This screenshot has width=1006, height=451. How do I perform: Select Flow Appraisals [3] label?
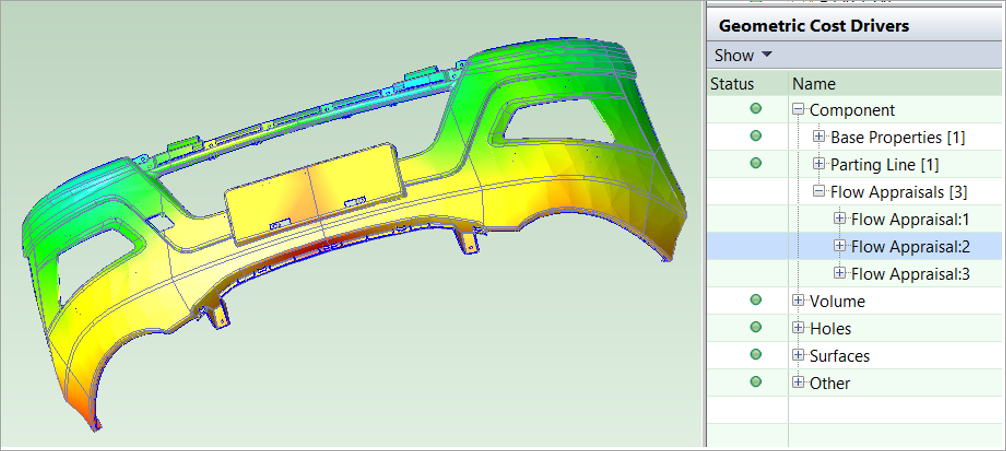pyautogui.click(x=899, y=192)
